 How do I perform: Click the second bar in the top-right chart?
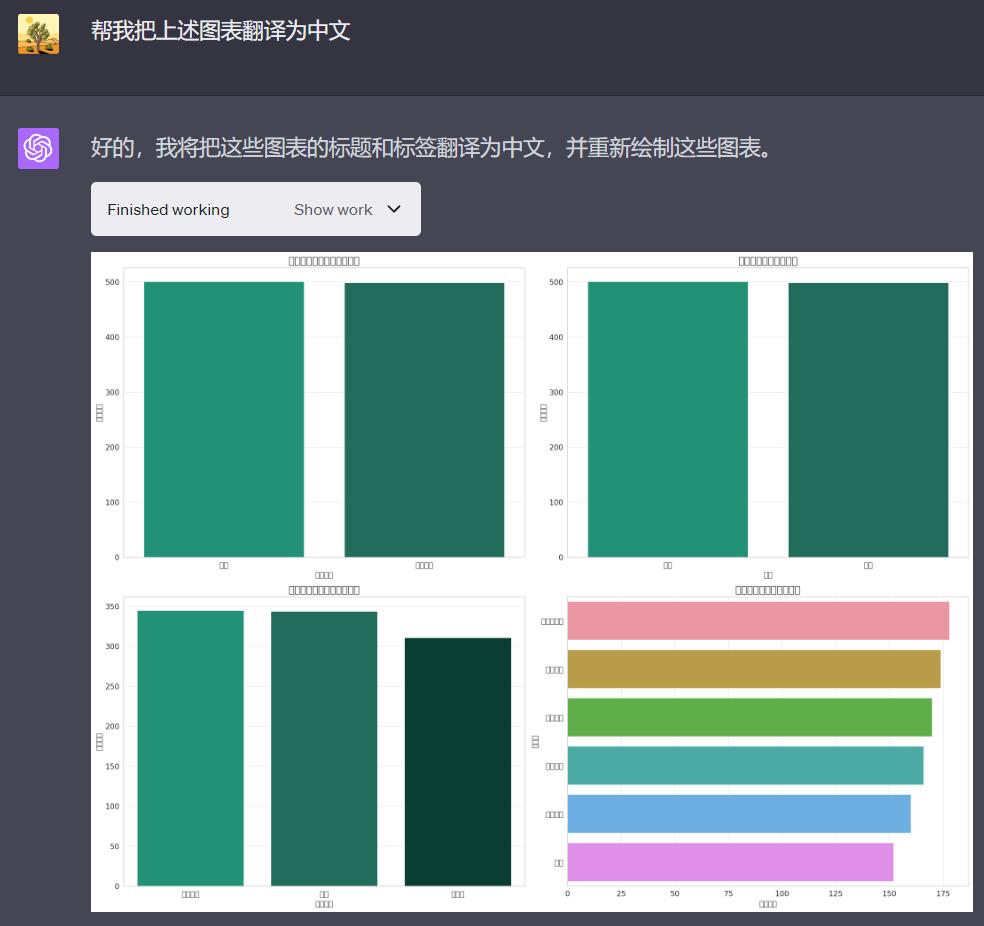tap(868, 420)
